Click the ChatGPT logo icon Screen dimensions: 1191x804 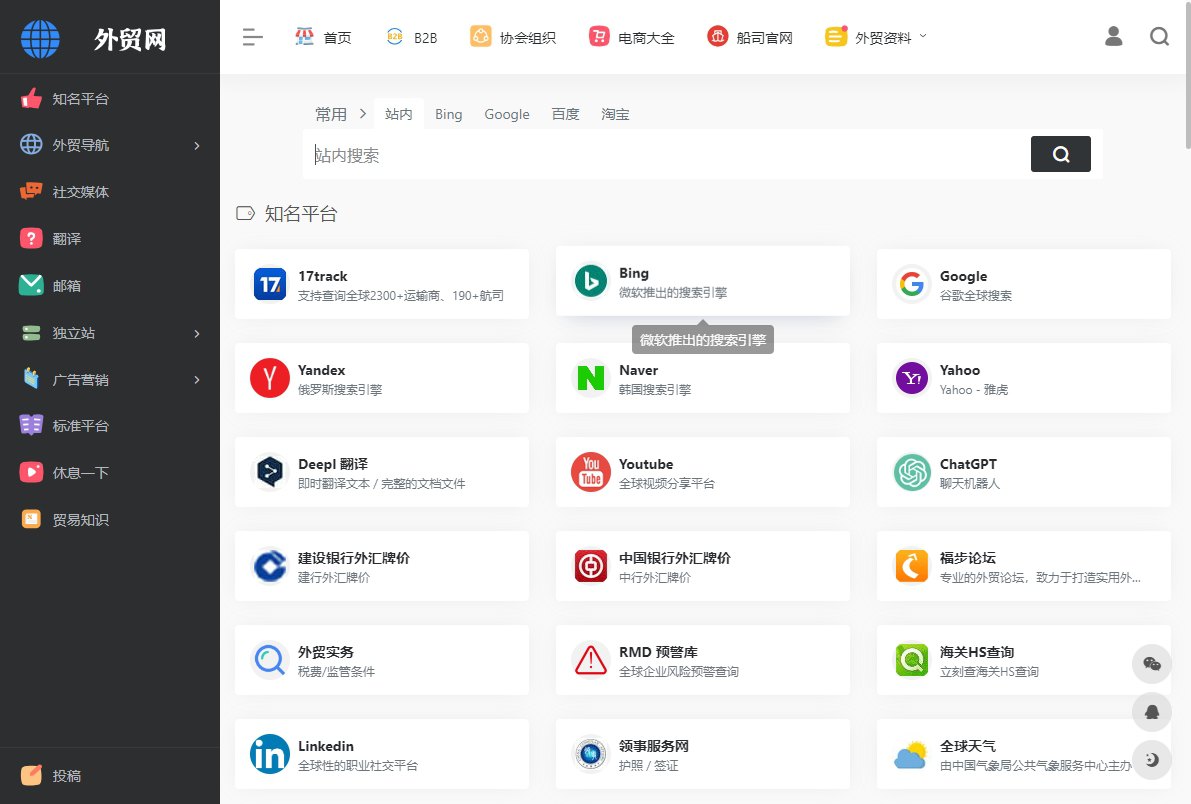tap(911, 472)
